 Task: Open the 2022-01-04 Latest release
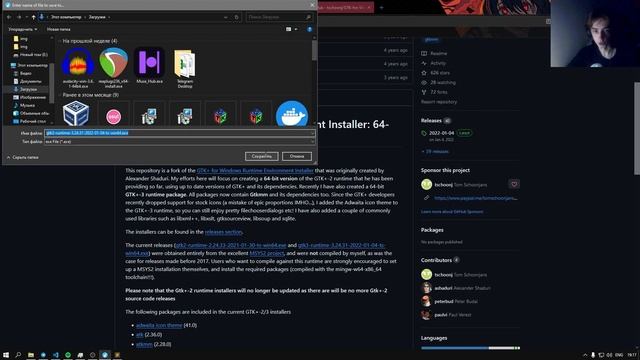click(x=441, y=133)
